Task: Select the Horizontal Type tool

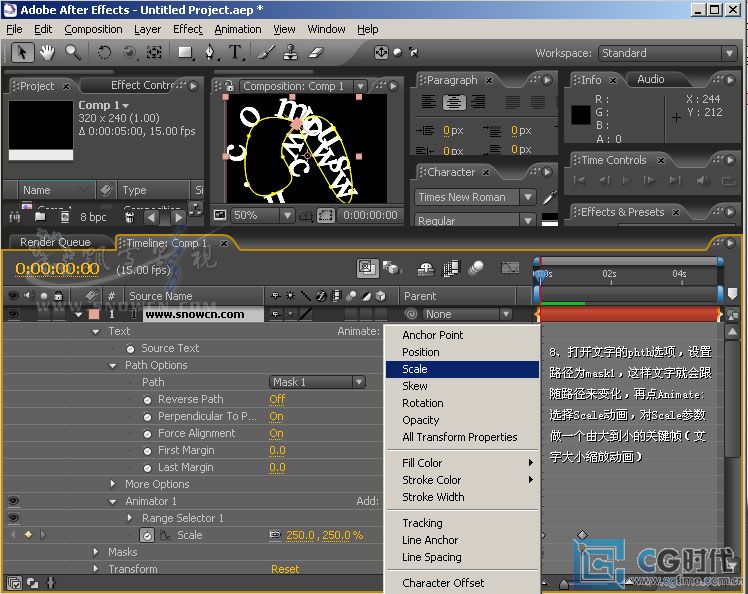Action: click(235, 52)
